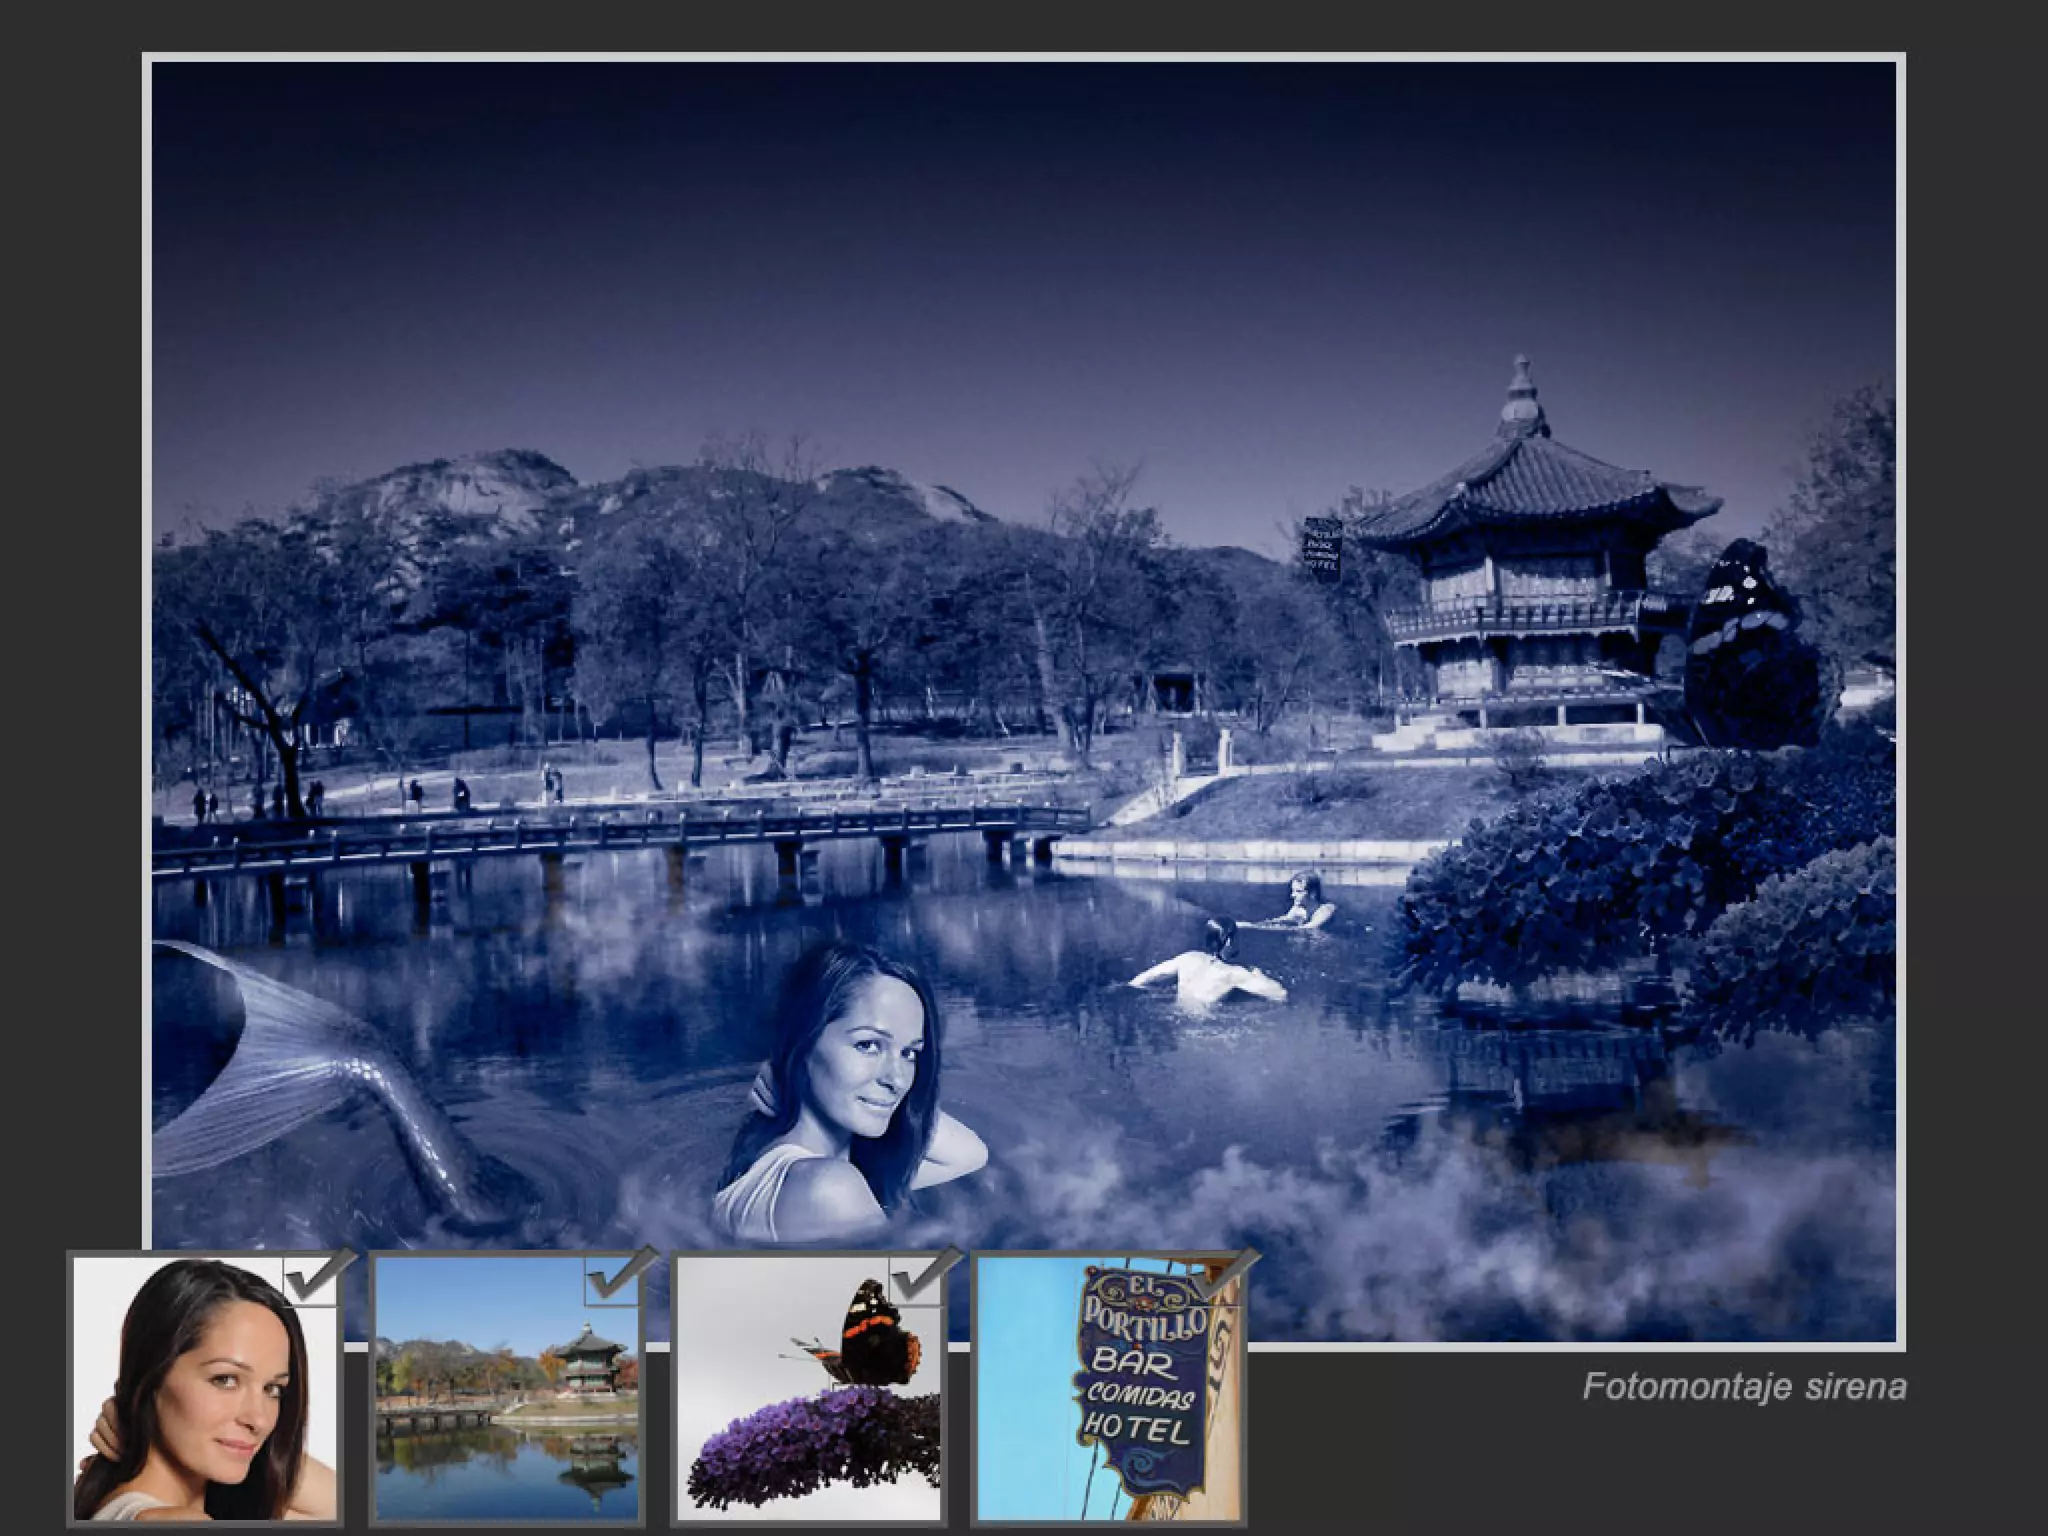Click the far swimmer near the shore

(x=1303, y=898)
